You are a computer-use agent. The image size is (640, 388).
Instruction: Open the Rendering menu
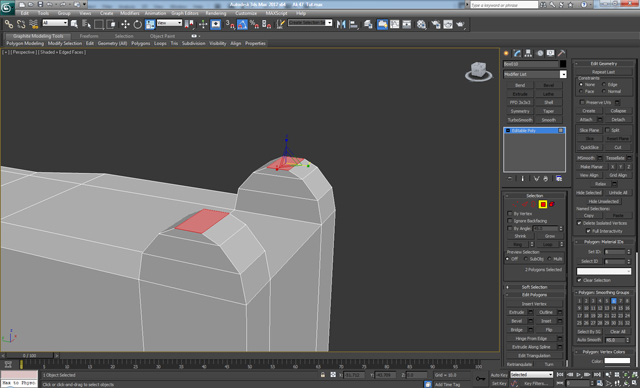pos(216,13)
